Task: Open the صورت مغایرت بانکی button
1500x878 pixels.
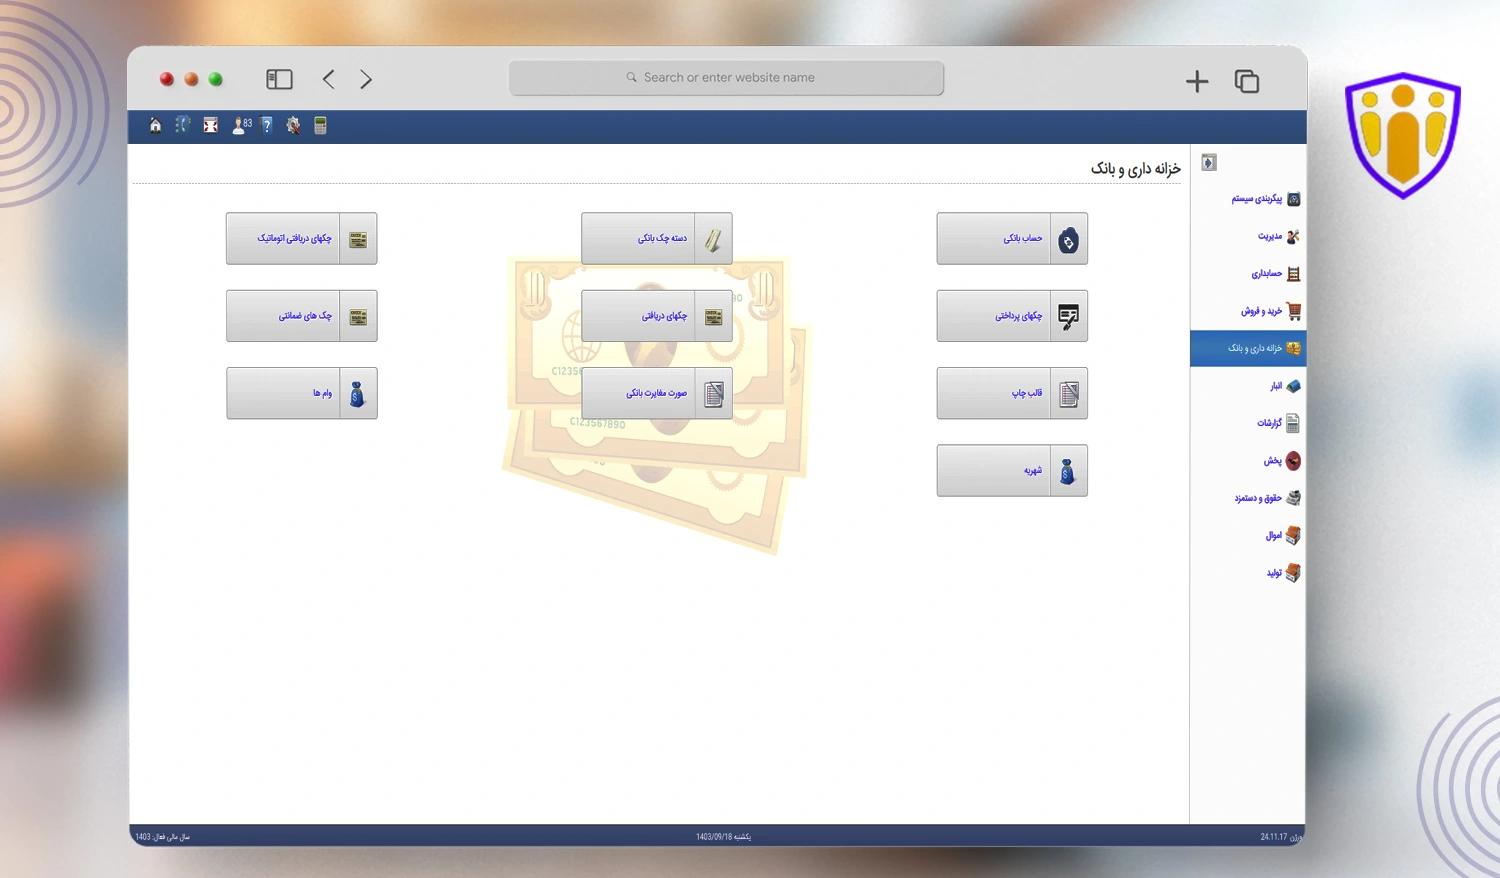Action: [657, 393]
